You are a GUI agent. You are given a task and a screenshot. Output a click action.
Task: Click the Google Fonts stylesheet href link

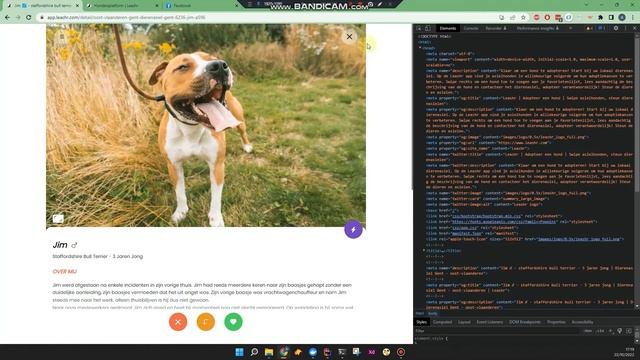point(504,222)
